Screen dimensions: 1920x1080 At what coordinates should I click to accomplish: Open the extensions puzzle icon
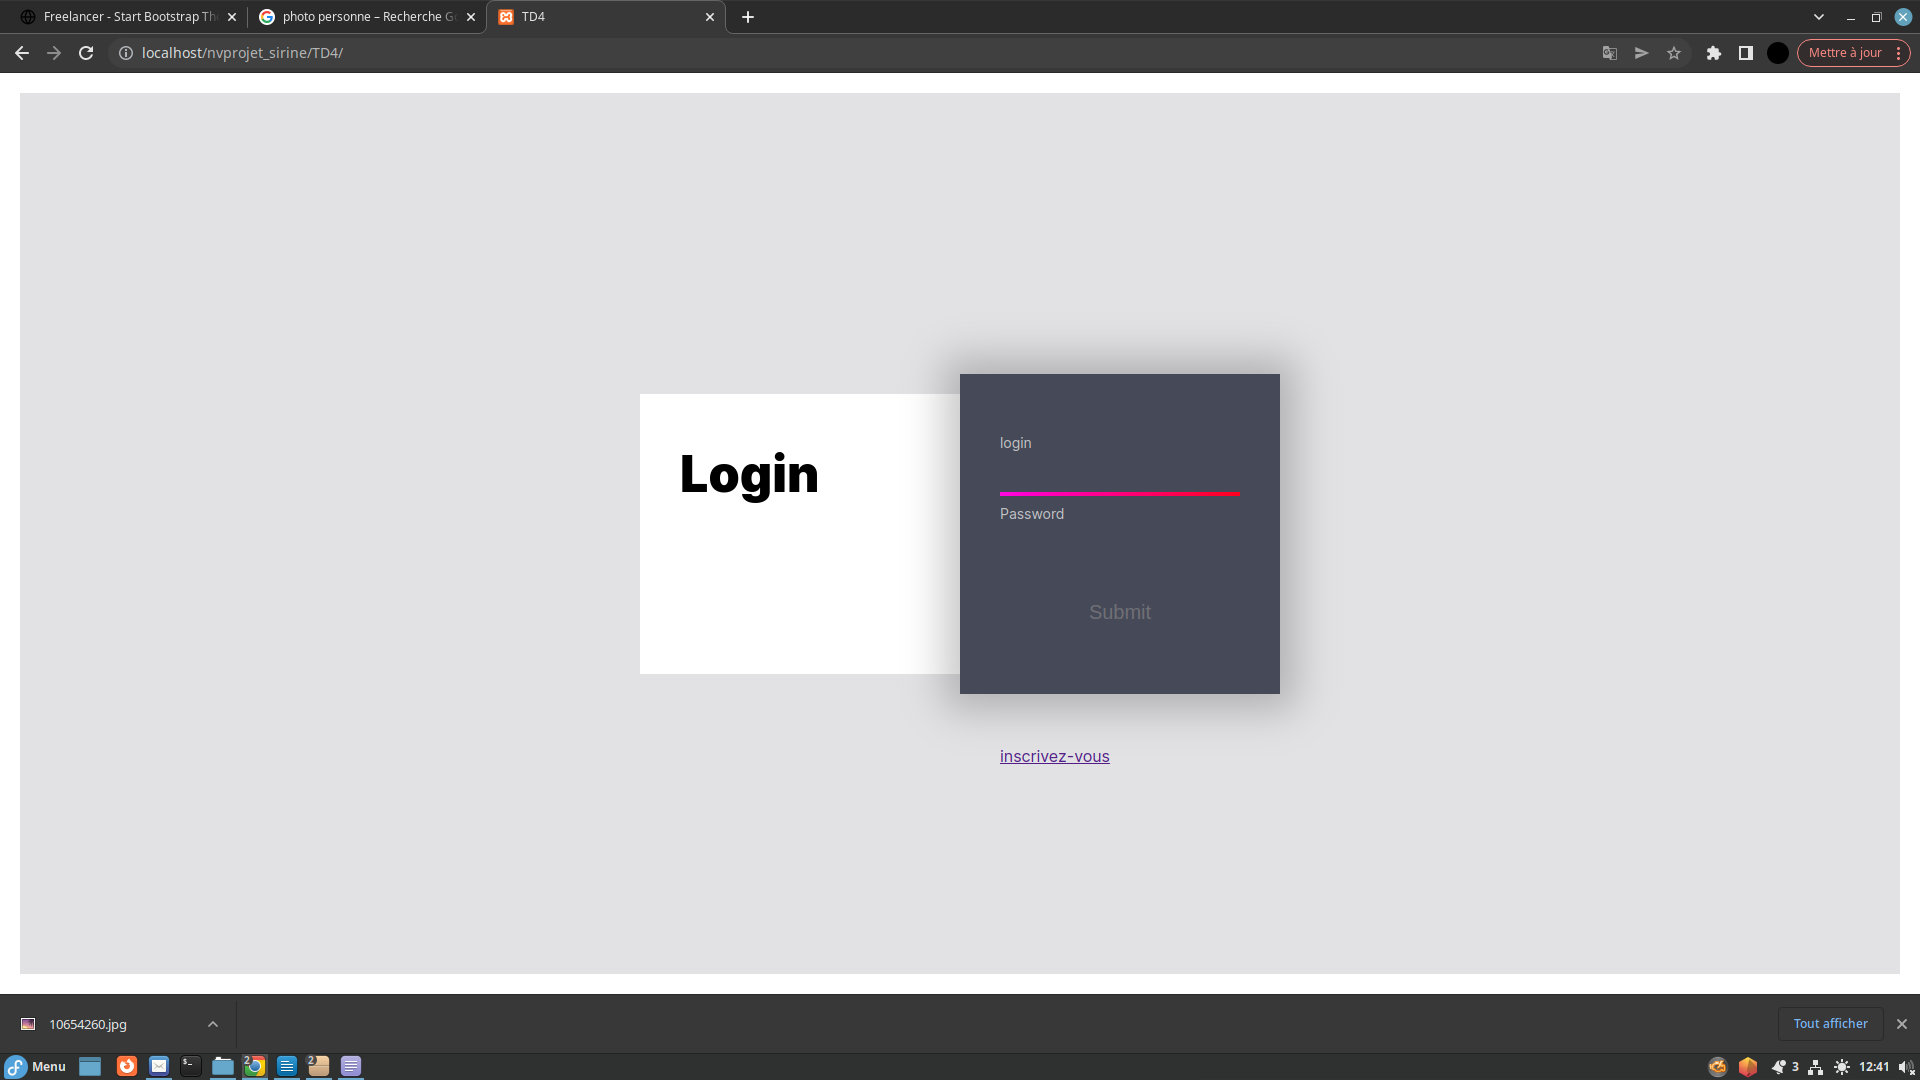point(1714,53)
